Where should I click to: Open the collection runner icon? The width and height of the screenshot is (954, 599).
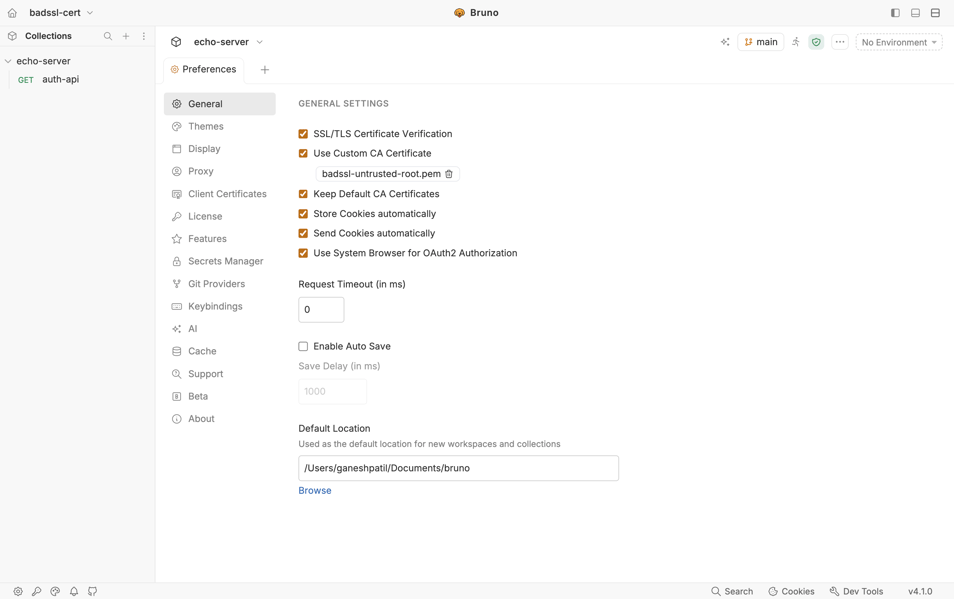(x=795, y=42)
